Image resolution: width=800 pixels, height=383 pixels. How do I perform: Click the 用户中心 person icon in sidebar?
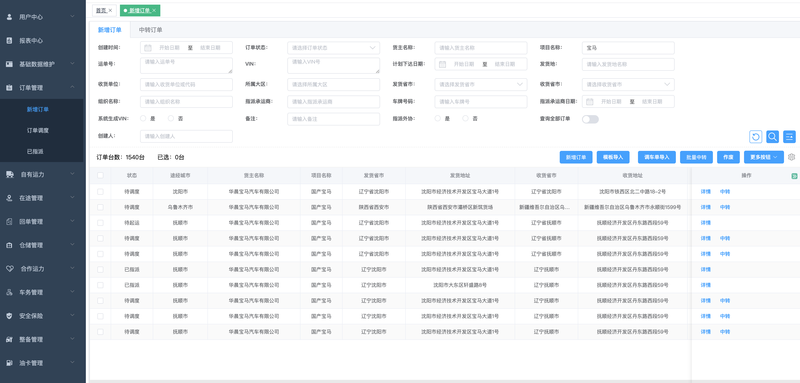[x=9, y=17]
